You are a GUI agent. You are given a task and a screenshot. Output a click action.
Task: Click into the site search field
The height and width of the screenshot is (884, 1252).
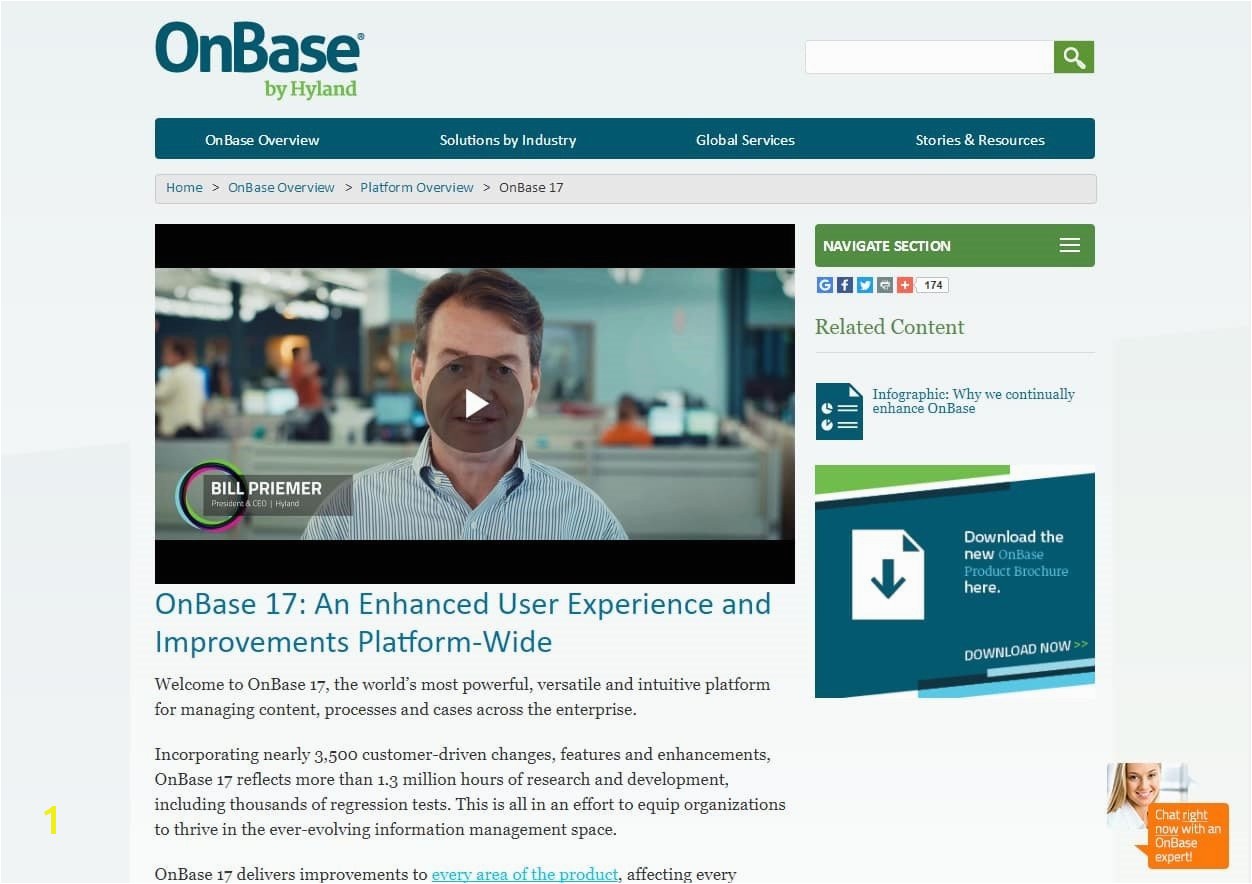click(930, 57)
